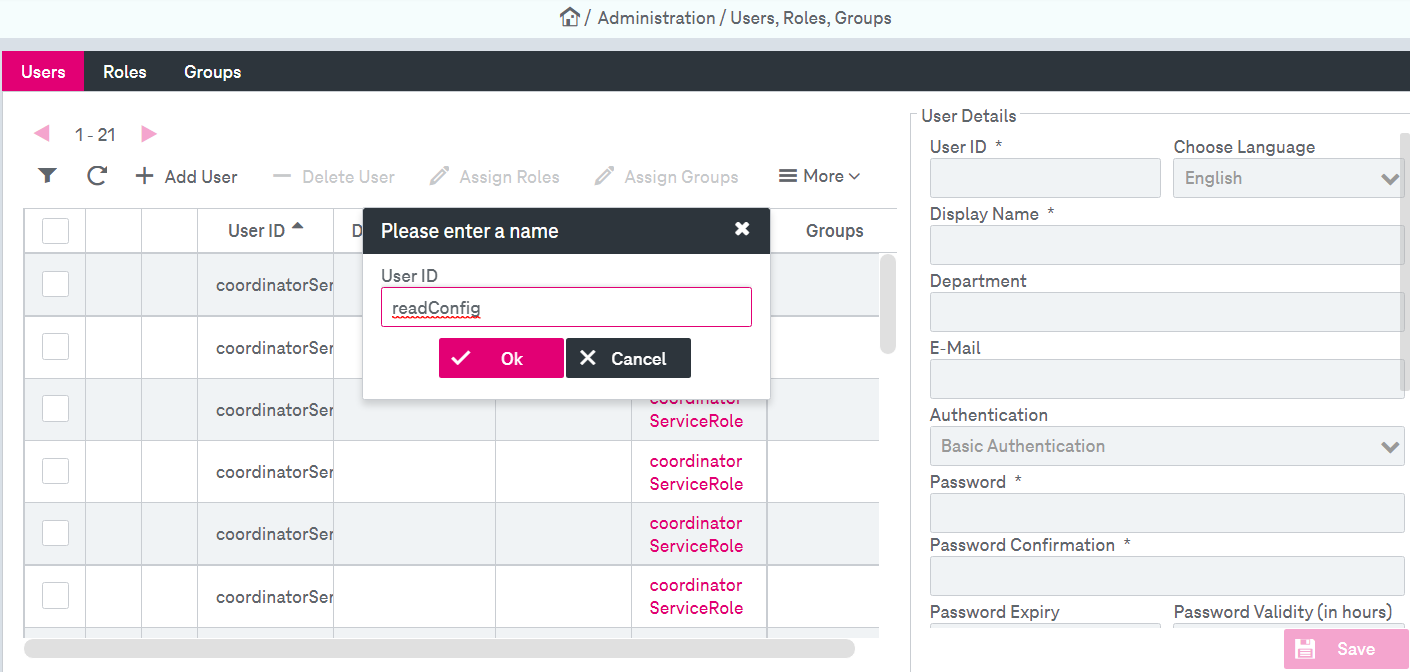Switch to the Groups tab
This screenshot has height=672, width=1410.
[x=212, y=72]
